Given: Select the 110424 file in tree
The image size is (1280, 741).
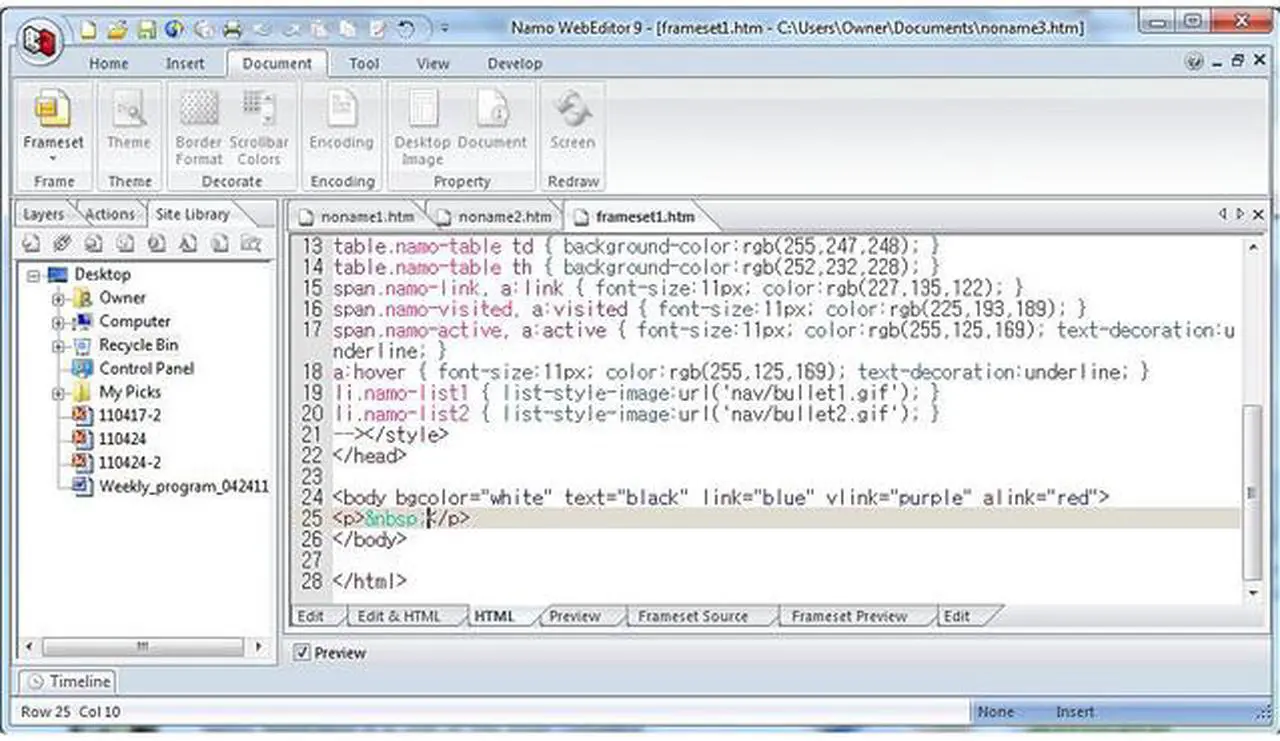Looking at the screenshot, I should pyautogui.click(x=122, y=438).
